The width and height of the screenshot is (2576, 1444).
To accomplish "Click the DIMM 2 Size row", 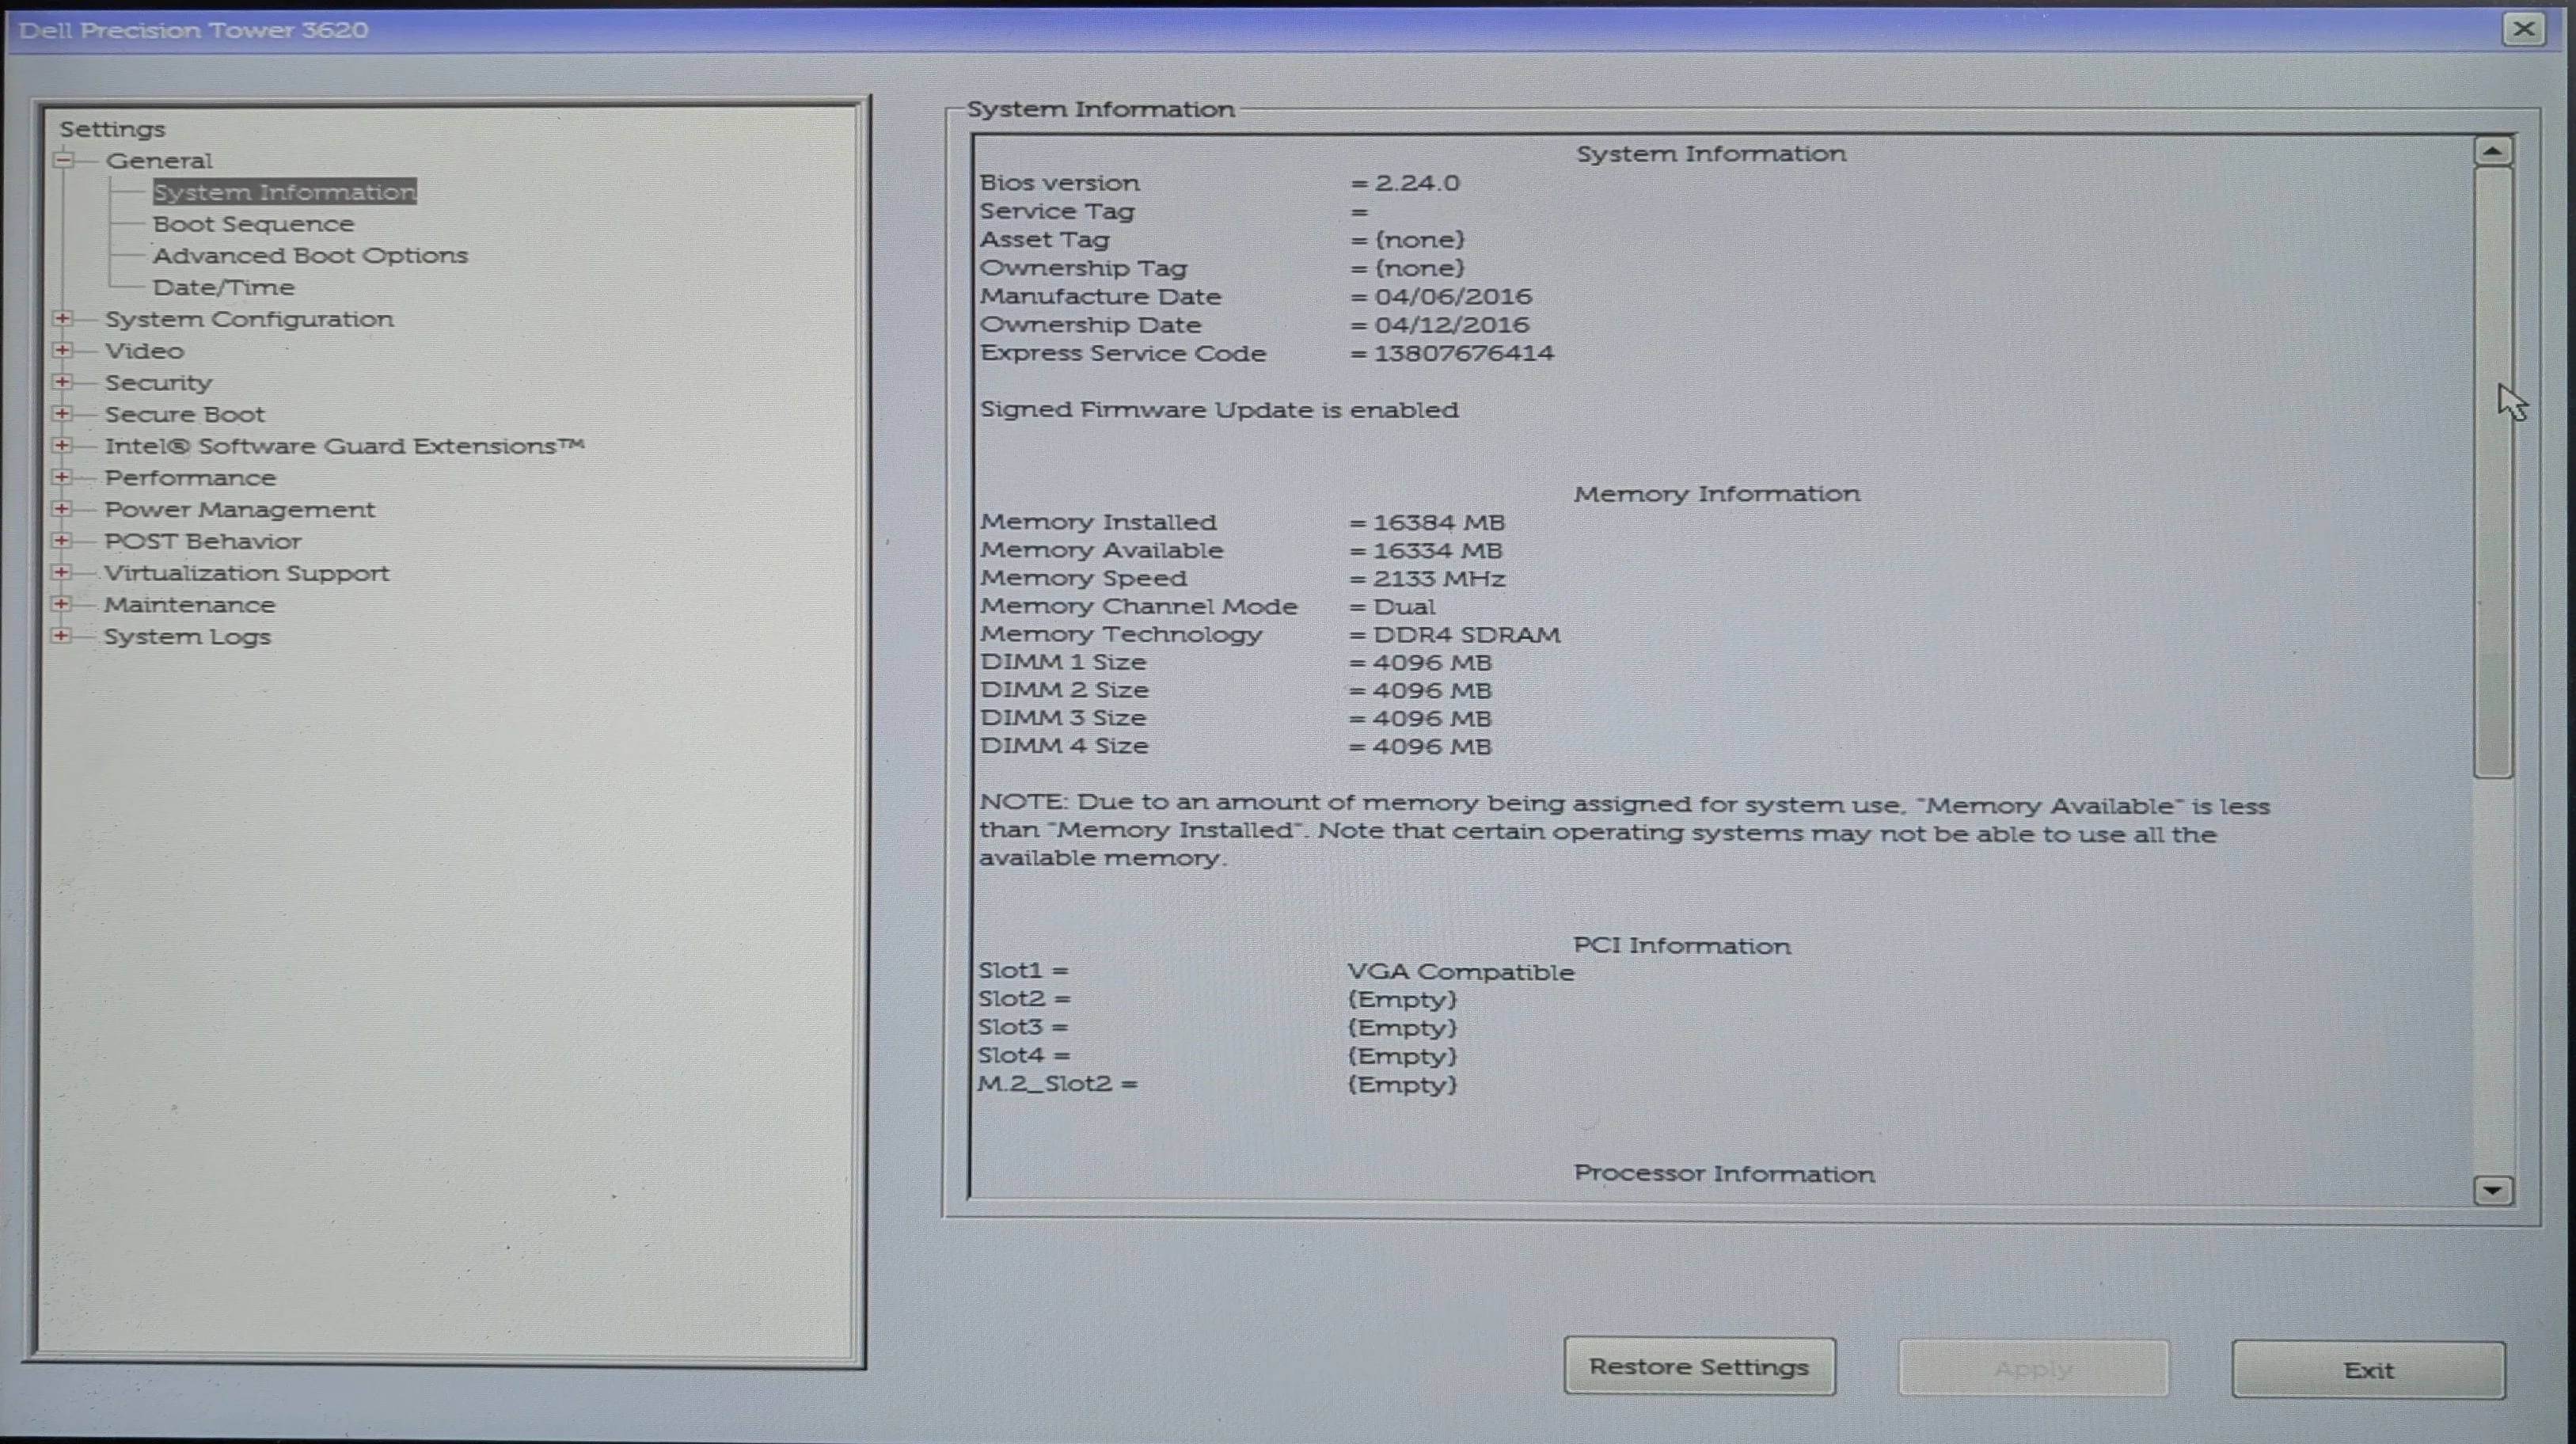I will tap(1236, 691).
